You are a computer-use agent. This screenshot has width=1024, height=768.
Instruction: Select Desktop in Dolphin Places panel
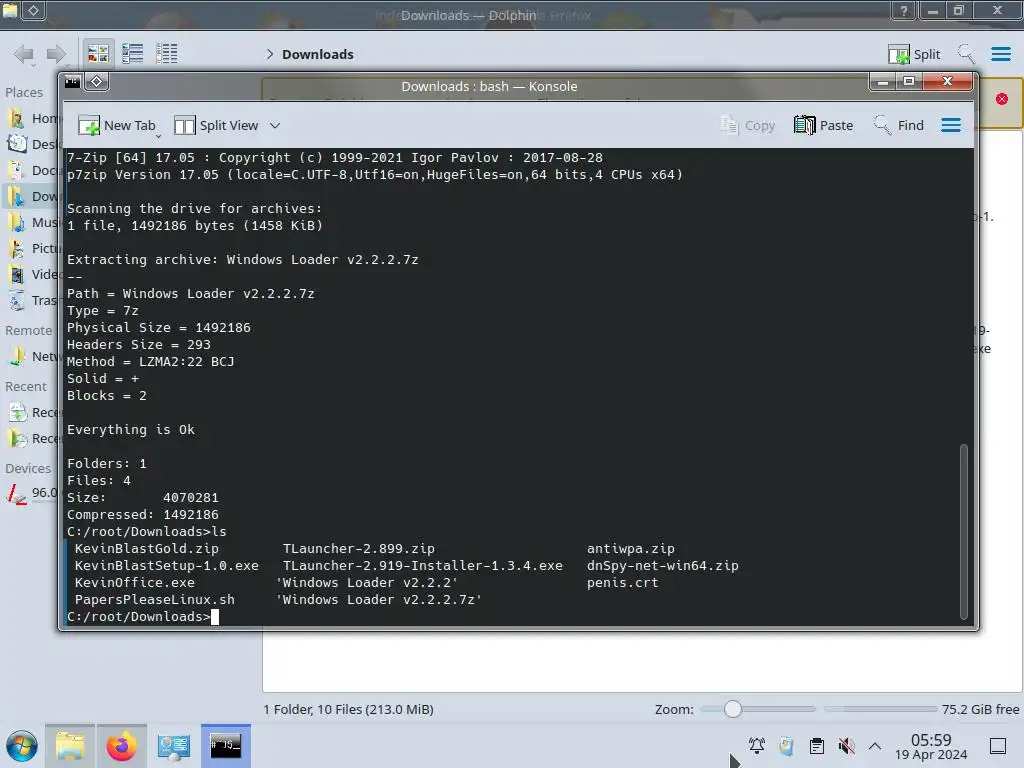tap(33, 144)
